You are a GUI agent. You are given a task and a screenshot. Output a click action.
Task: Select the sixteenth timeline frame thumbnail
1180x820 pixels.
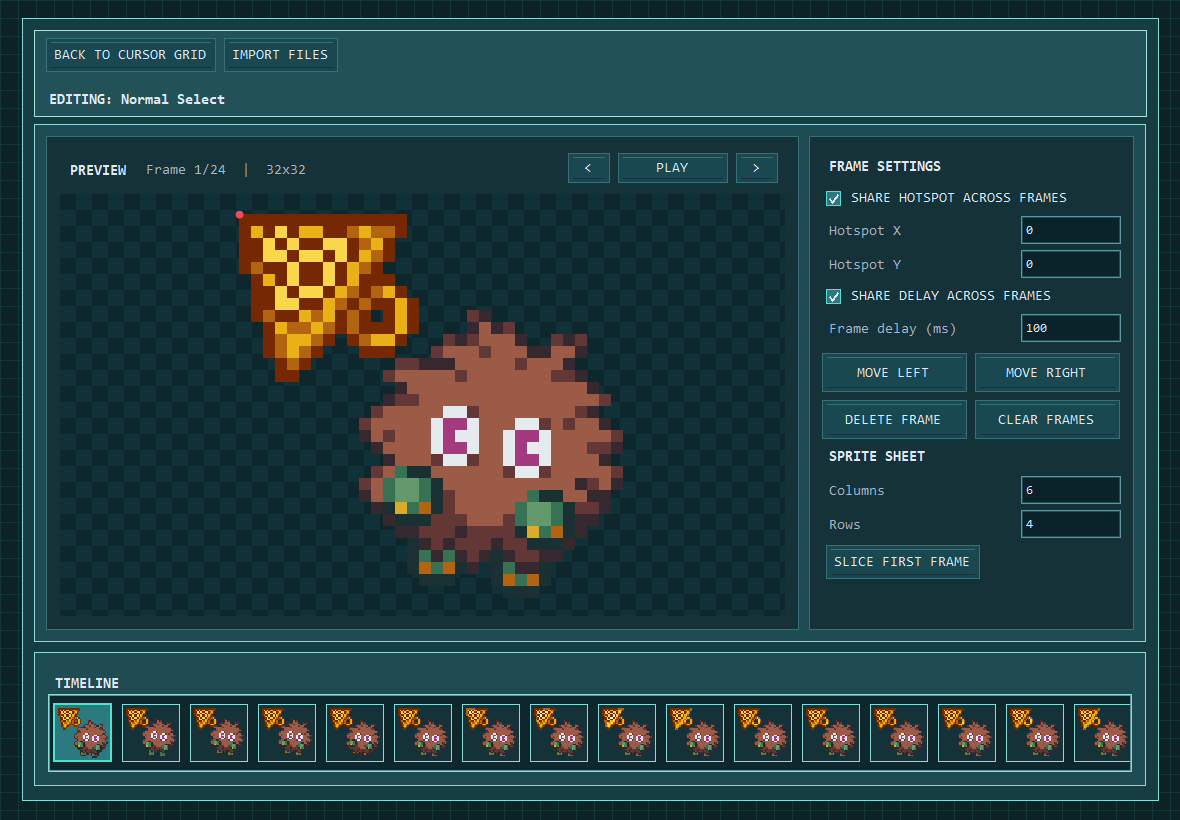[1102, 733]
